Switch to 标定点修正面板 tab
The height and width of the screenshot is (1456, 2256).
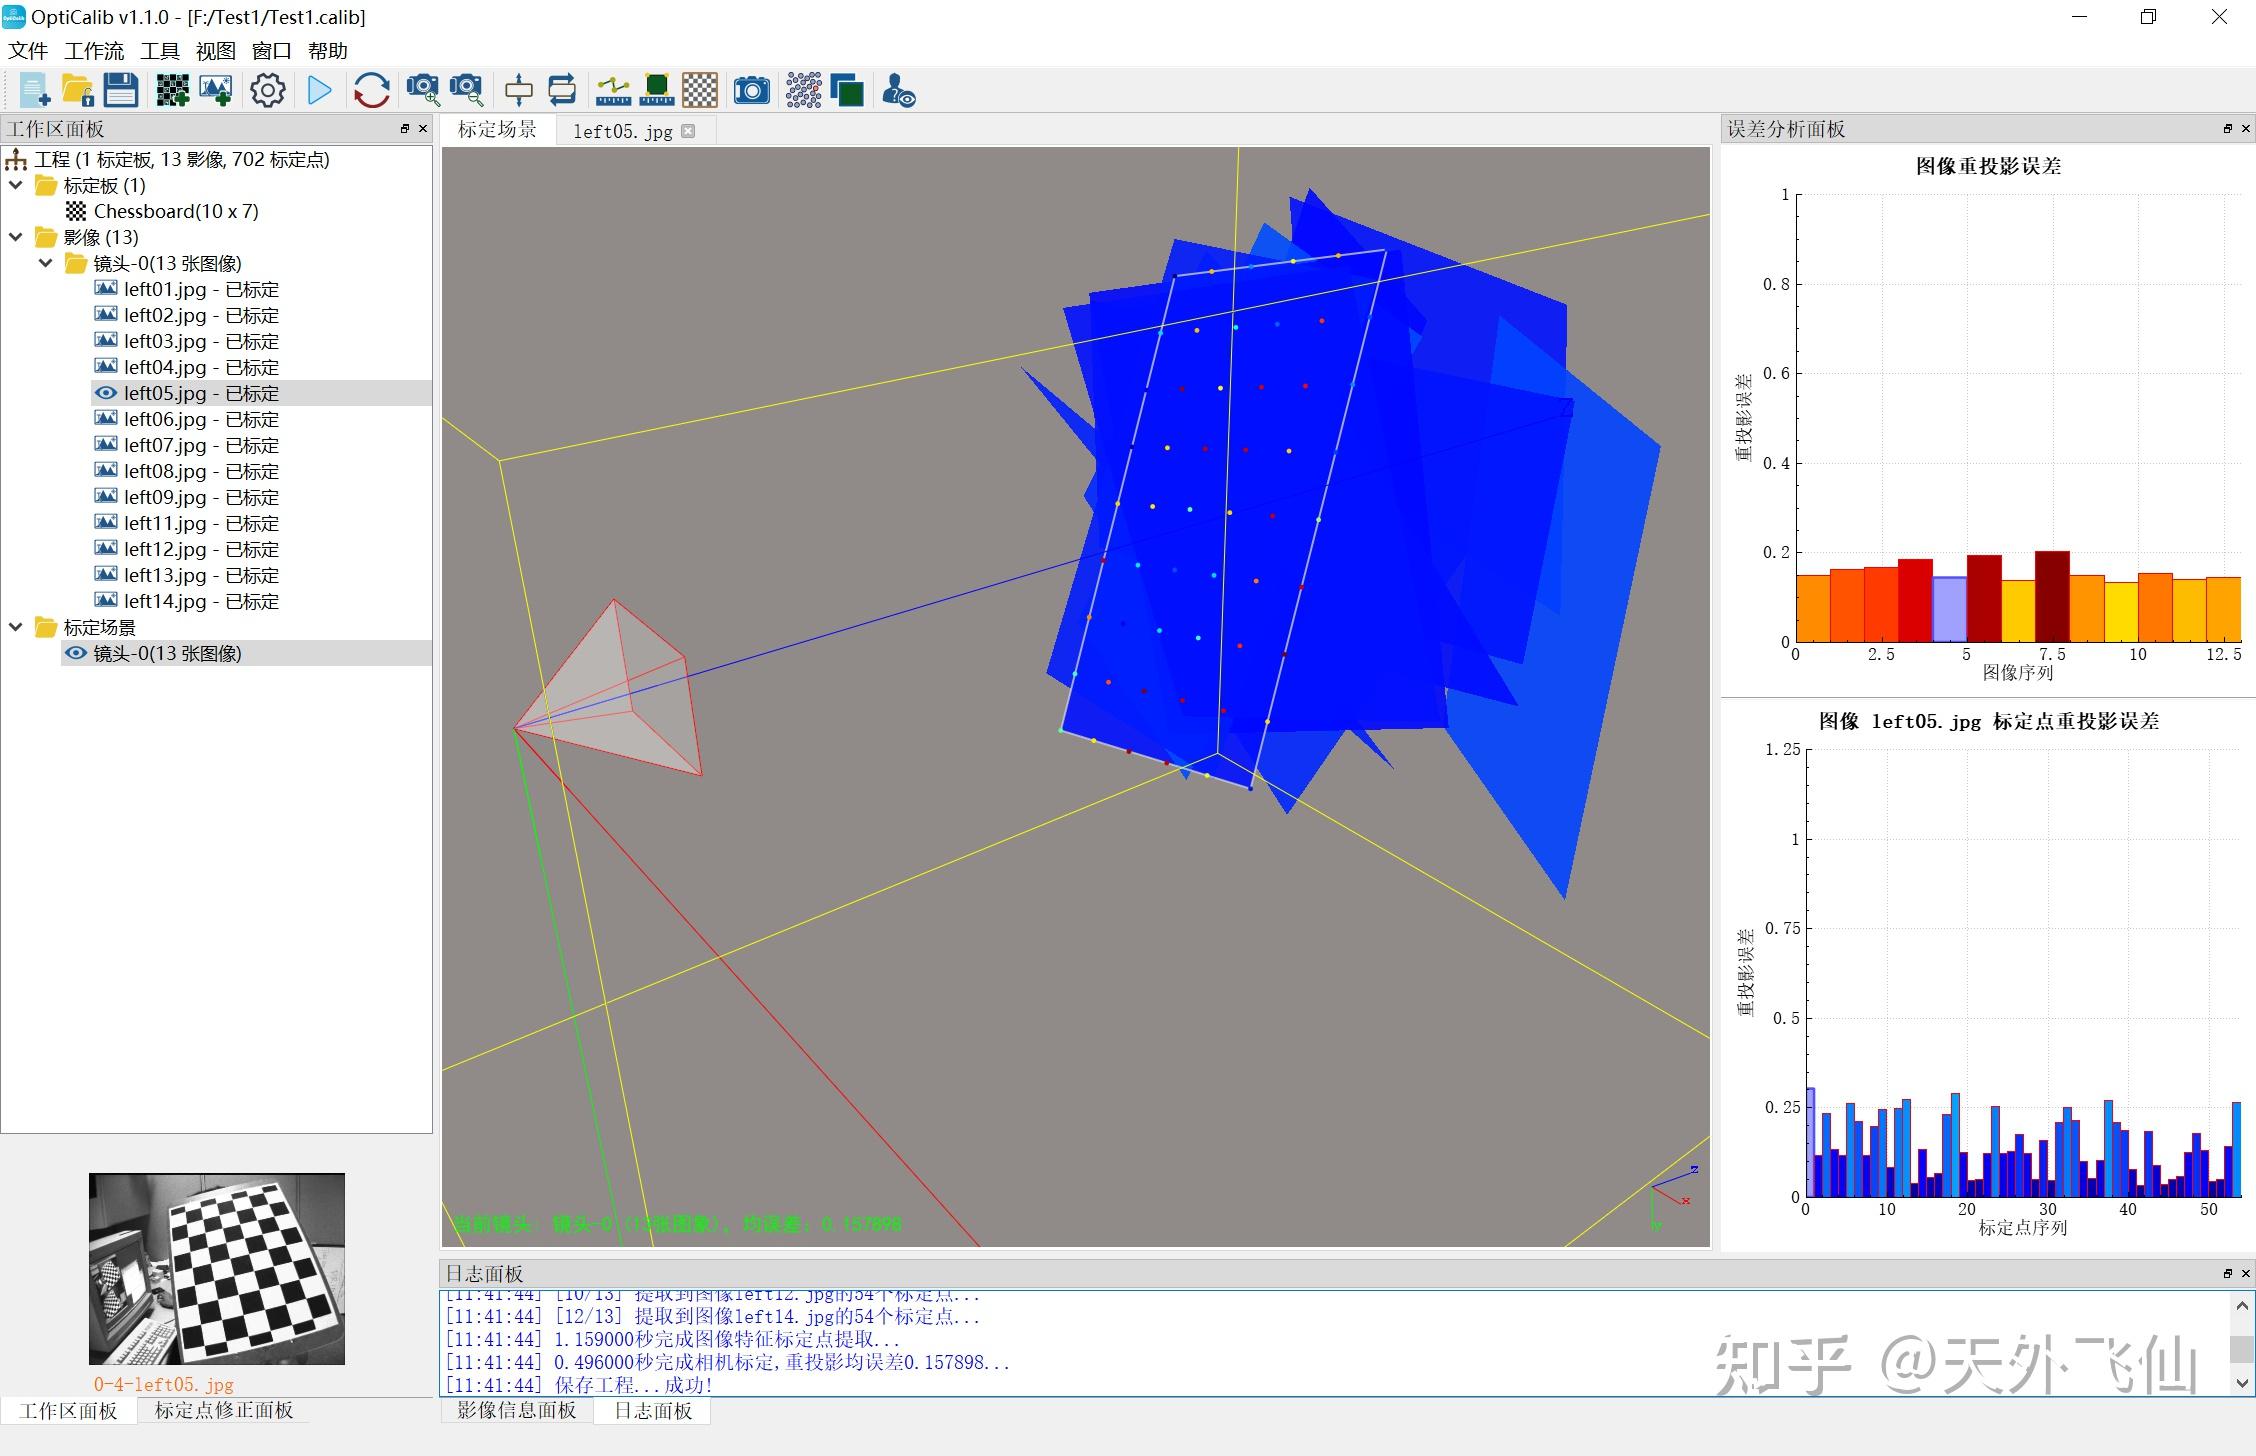click(x=223, y=1410)
